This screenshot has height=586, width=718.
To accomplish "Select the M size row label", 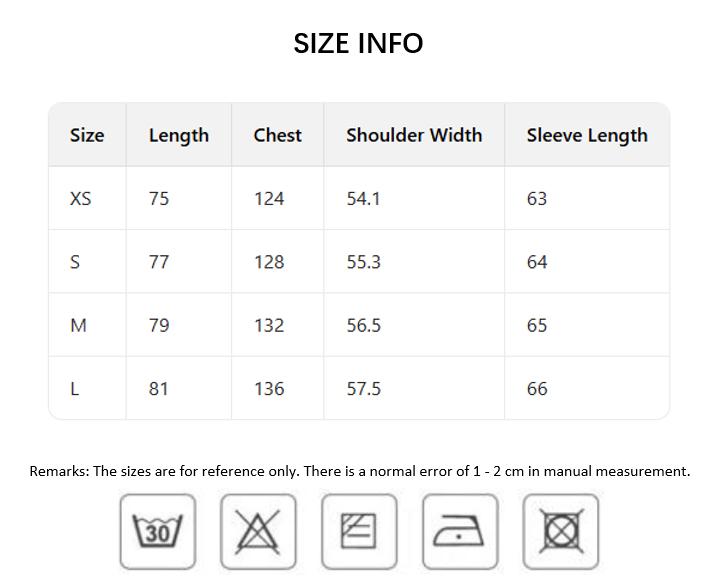I will [78, 325].
